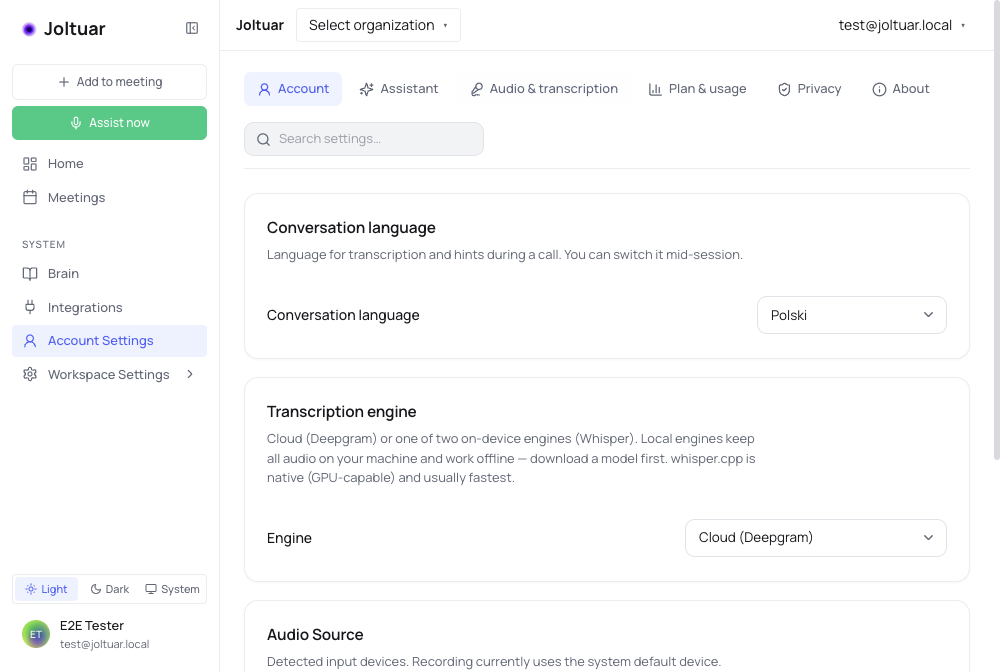
Task: Click the Add to meeting button
Action: pyautogui.click(x=110, y=82)
